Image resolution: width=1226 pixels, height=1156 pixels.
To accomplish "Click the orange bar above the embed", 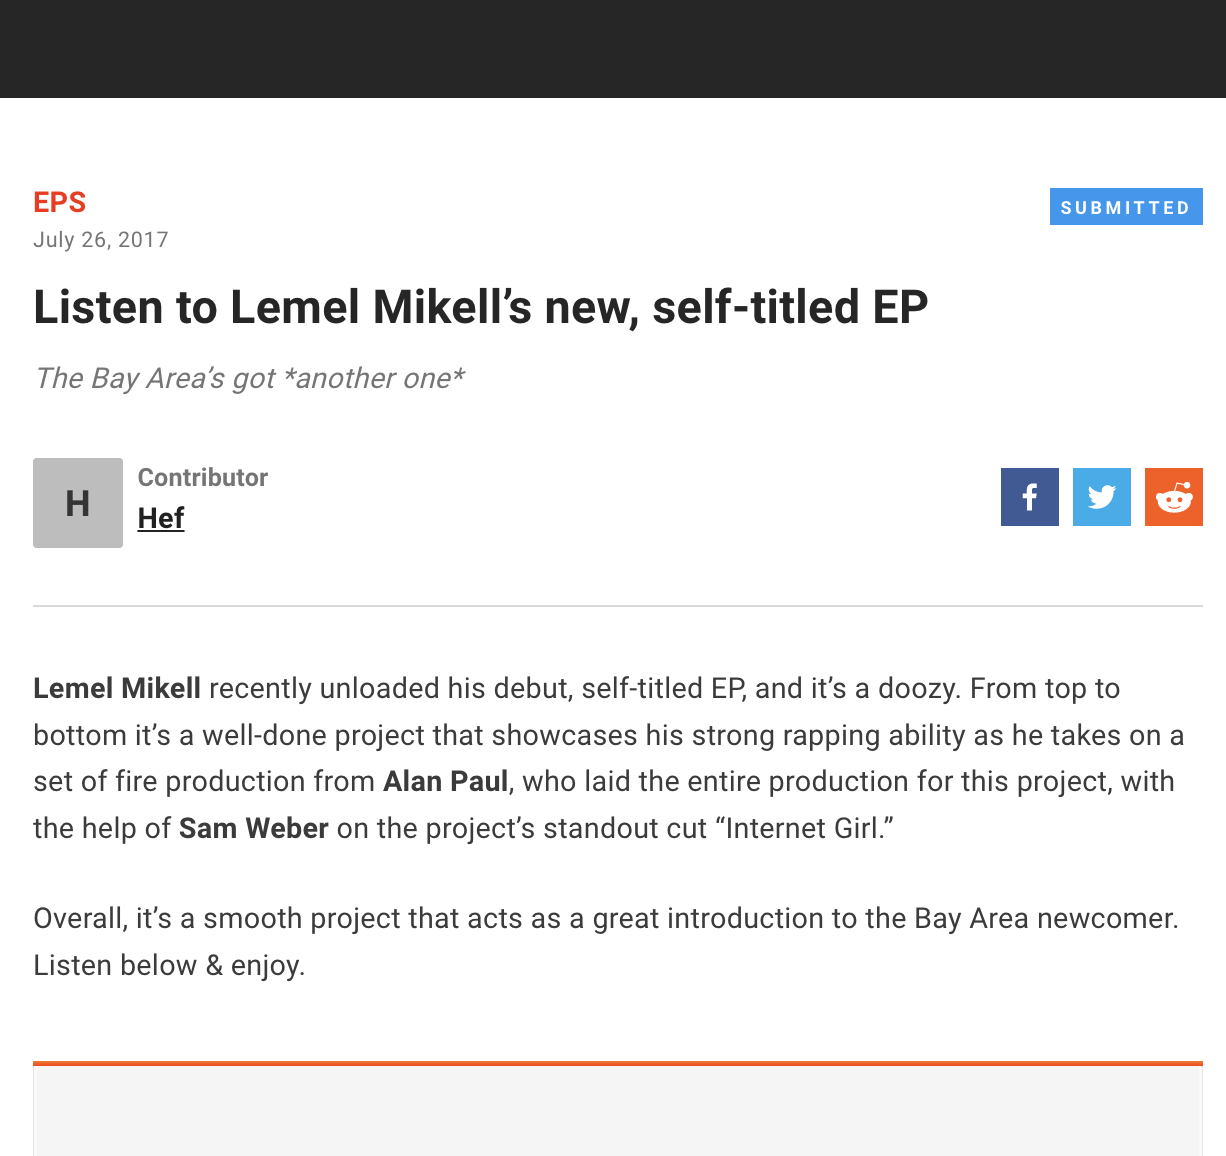I will click(x=617, y=1063).
